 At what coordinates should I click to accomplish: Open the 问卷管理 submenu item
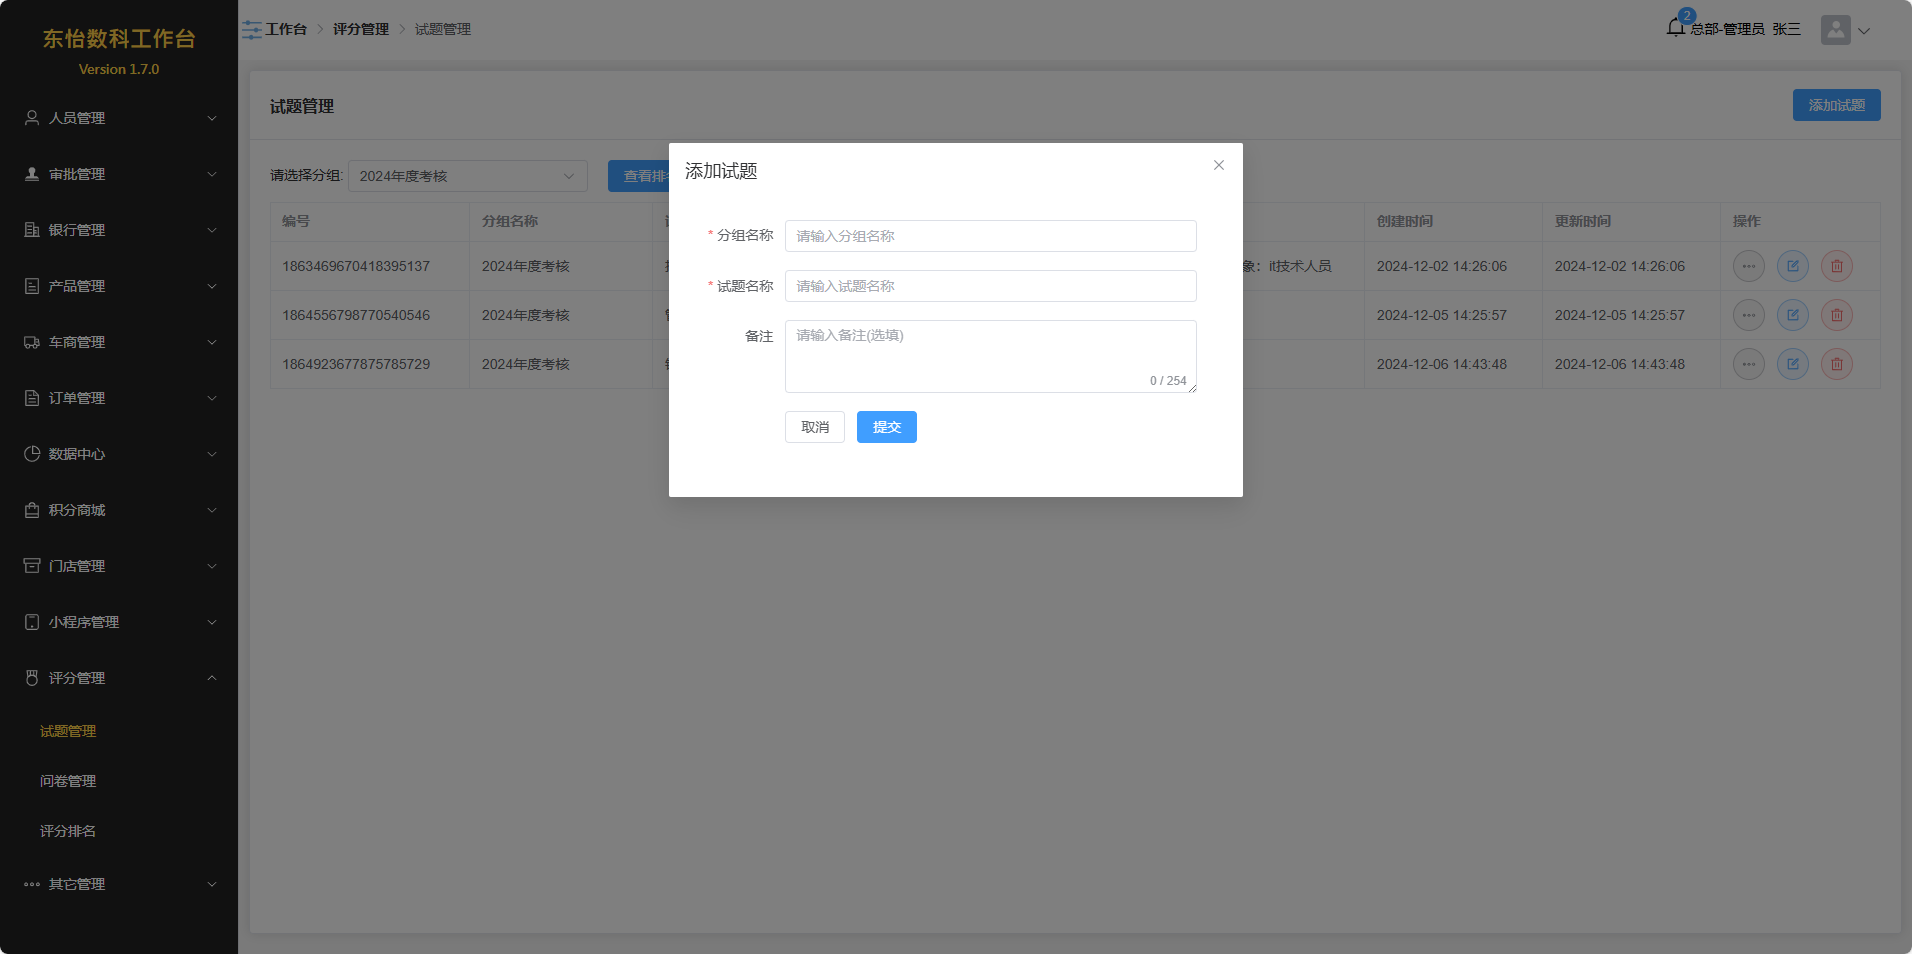(68, 781)
